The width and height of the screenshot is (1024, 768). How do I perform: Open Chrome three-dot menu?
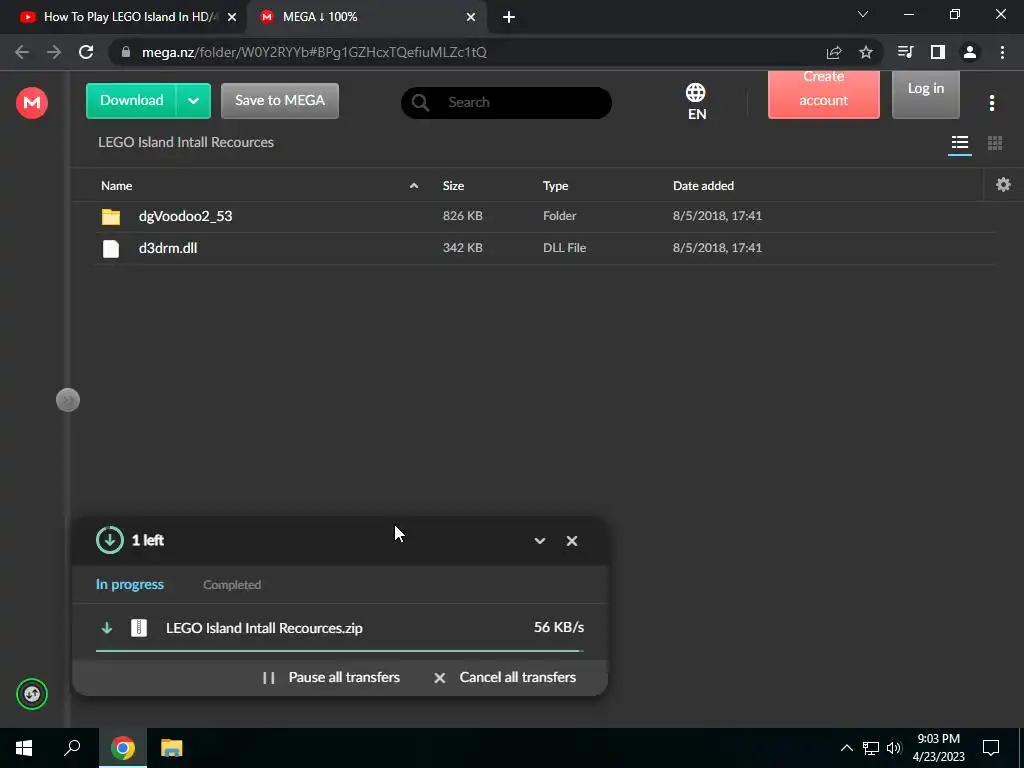(1002, 52)
